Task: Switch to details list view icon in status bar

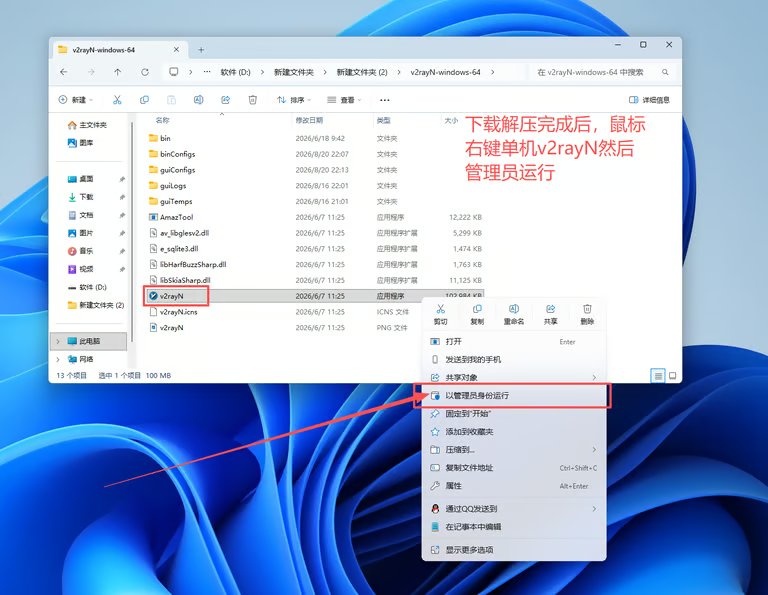Action: [x=658, y=376]
